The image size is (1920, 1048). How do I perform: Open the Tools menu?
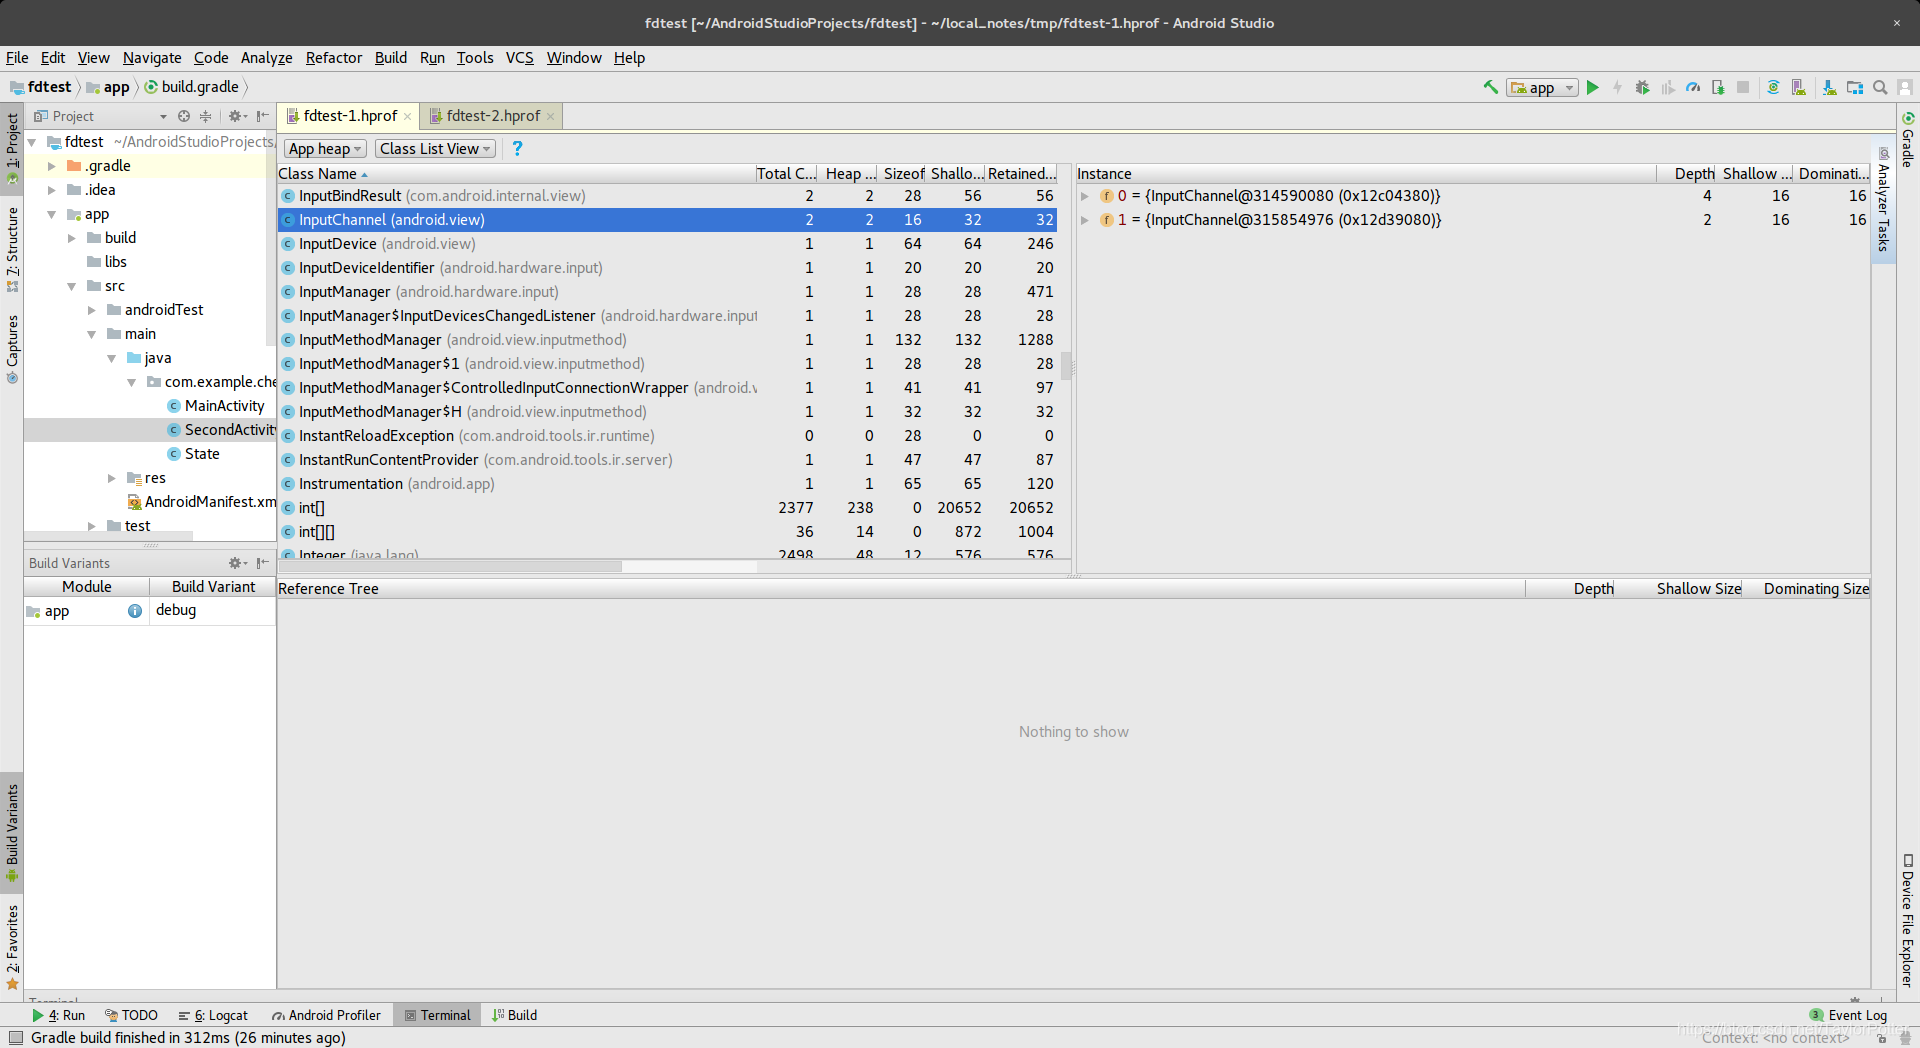tap(475, 58)
